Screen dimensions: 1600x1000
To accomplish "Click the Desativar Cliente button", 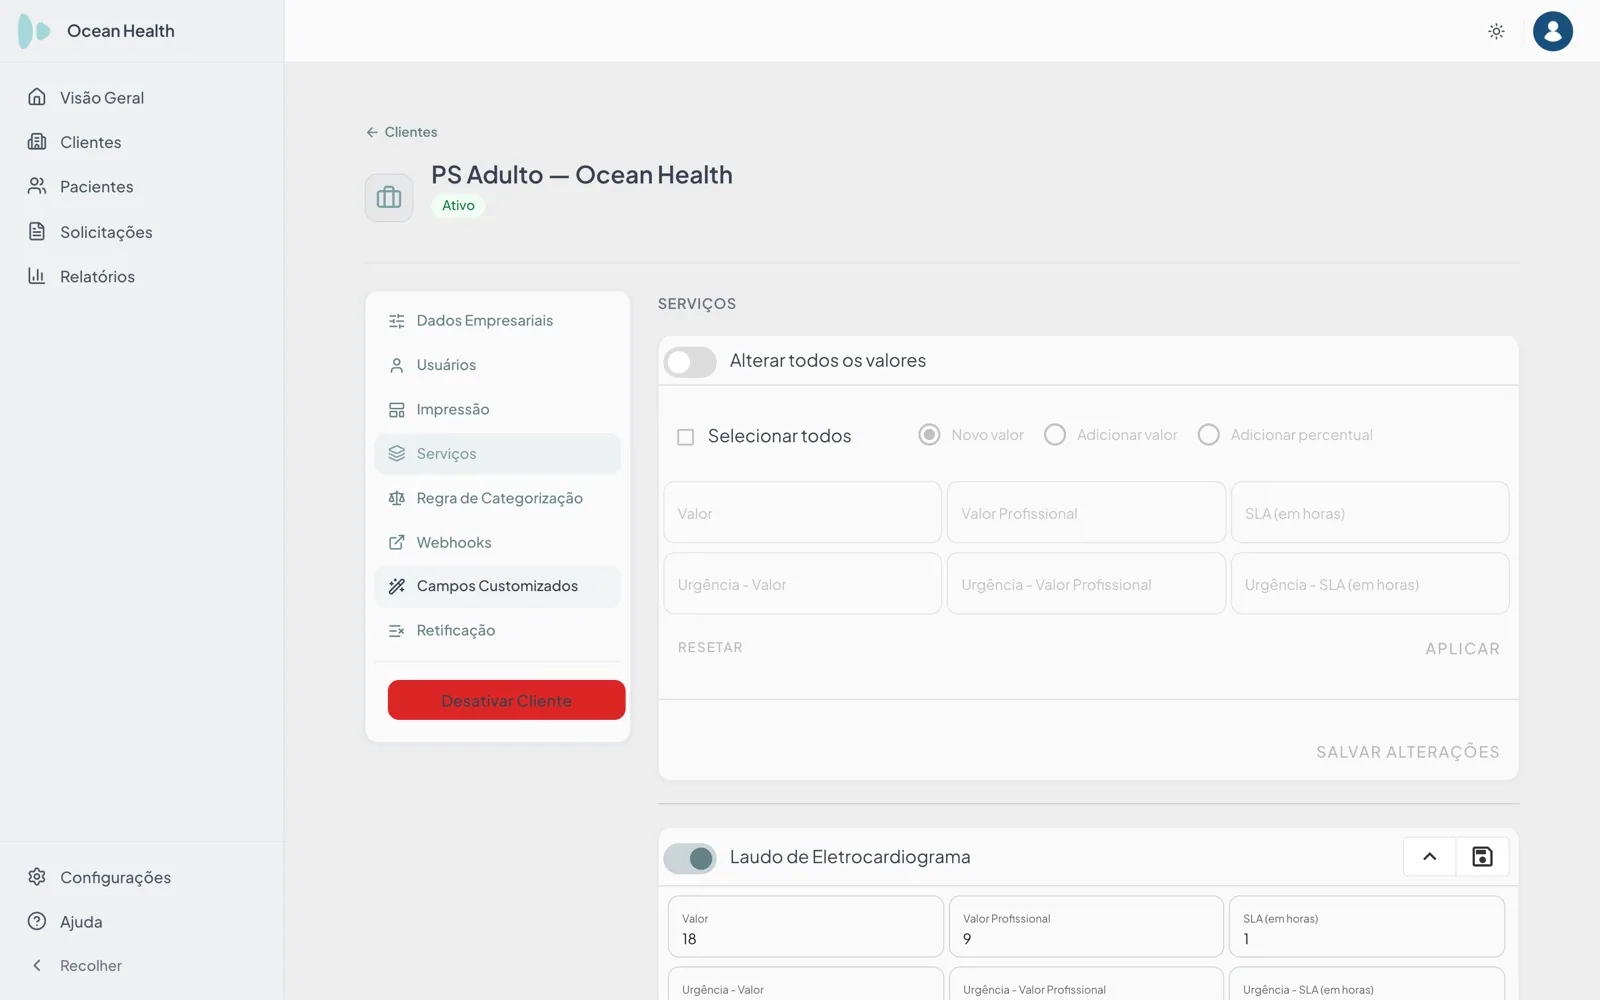I will pyautogui.click(x=507, y=700).
